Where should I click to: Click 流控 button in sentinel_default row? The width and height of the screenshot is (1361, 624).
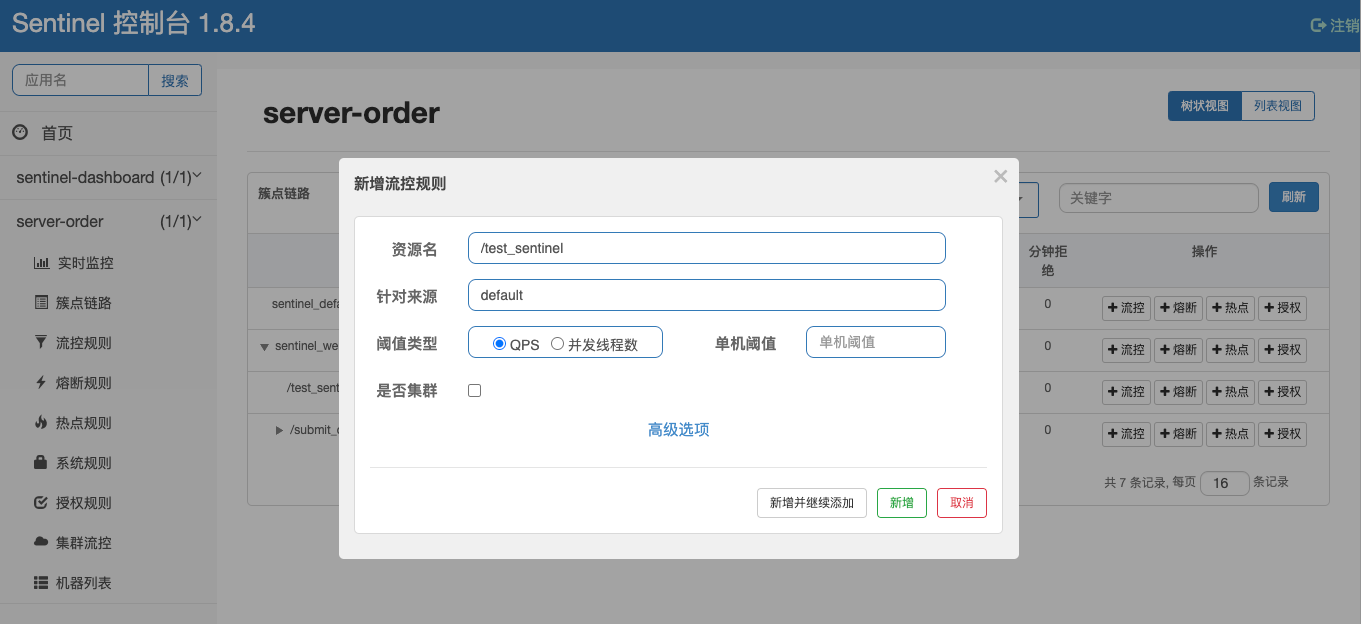click(1126, 308)
